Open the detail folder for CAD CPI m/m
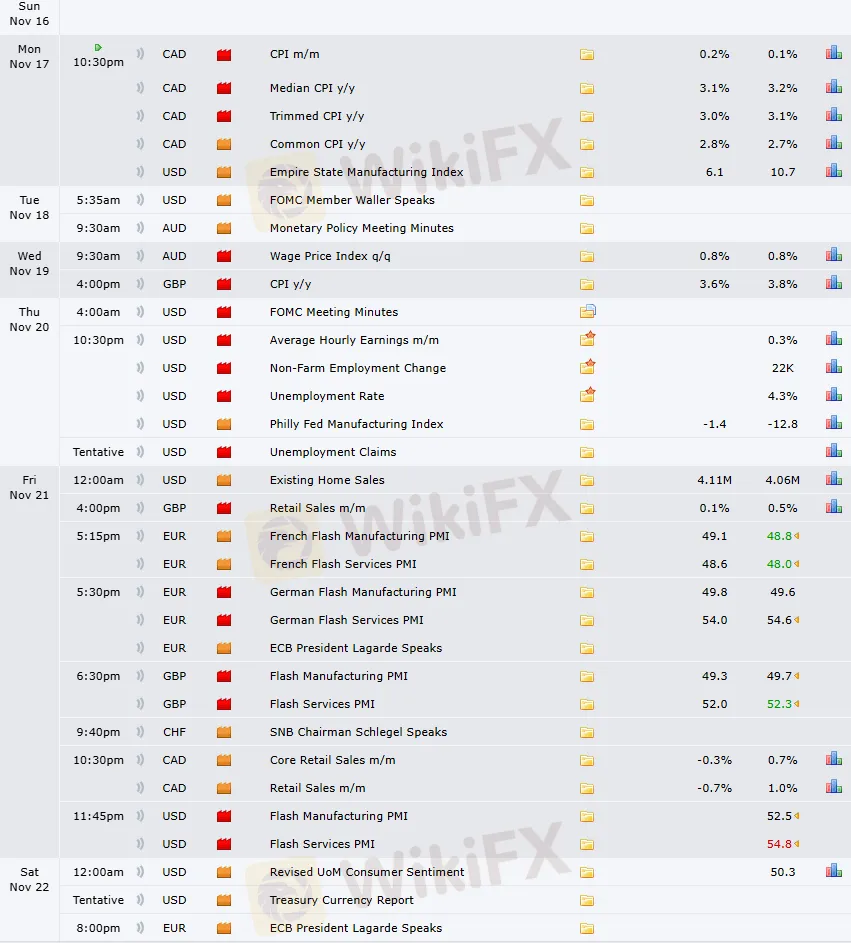 pyautogui.click(x=587, y=55)
